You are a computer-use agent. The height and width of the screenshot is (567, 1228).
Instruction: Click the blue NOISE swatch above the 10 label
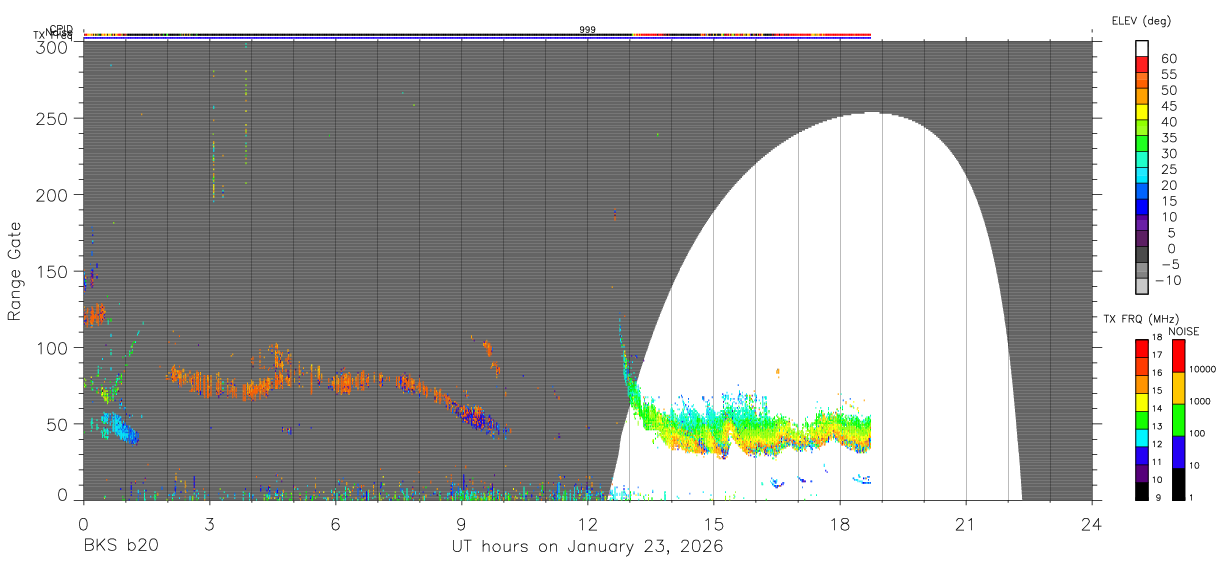click(x=1178, y=451)
